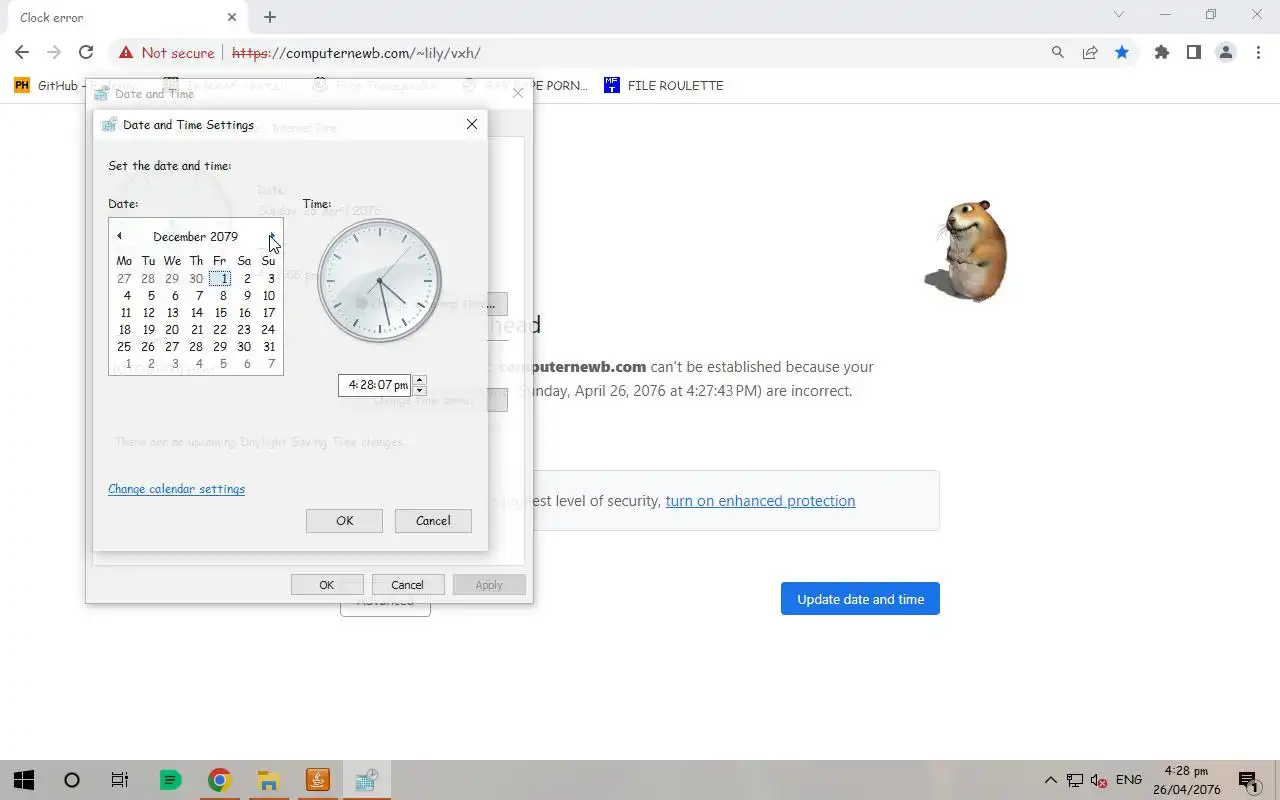Click the share page icon

[x=1090, y=53]
